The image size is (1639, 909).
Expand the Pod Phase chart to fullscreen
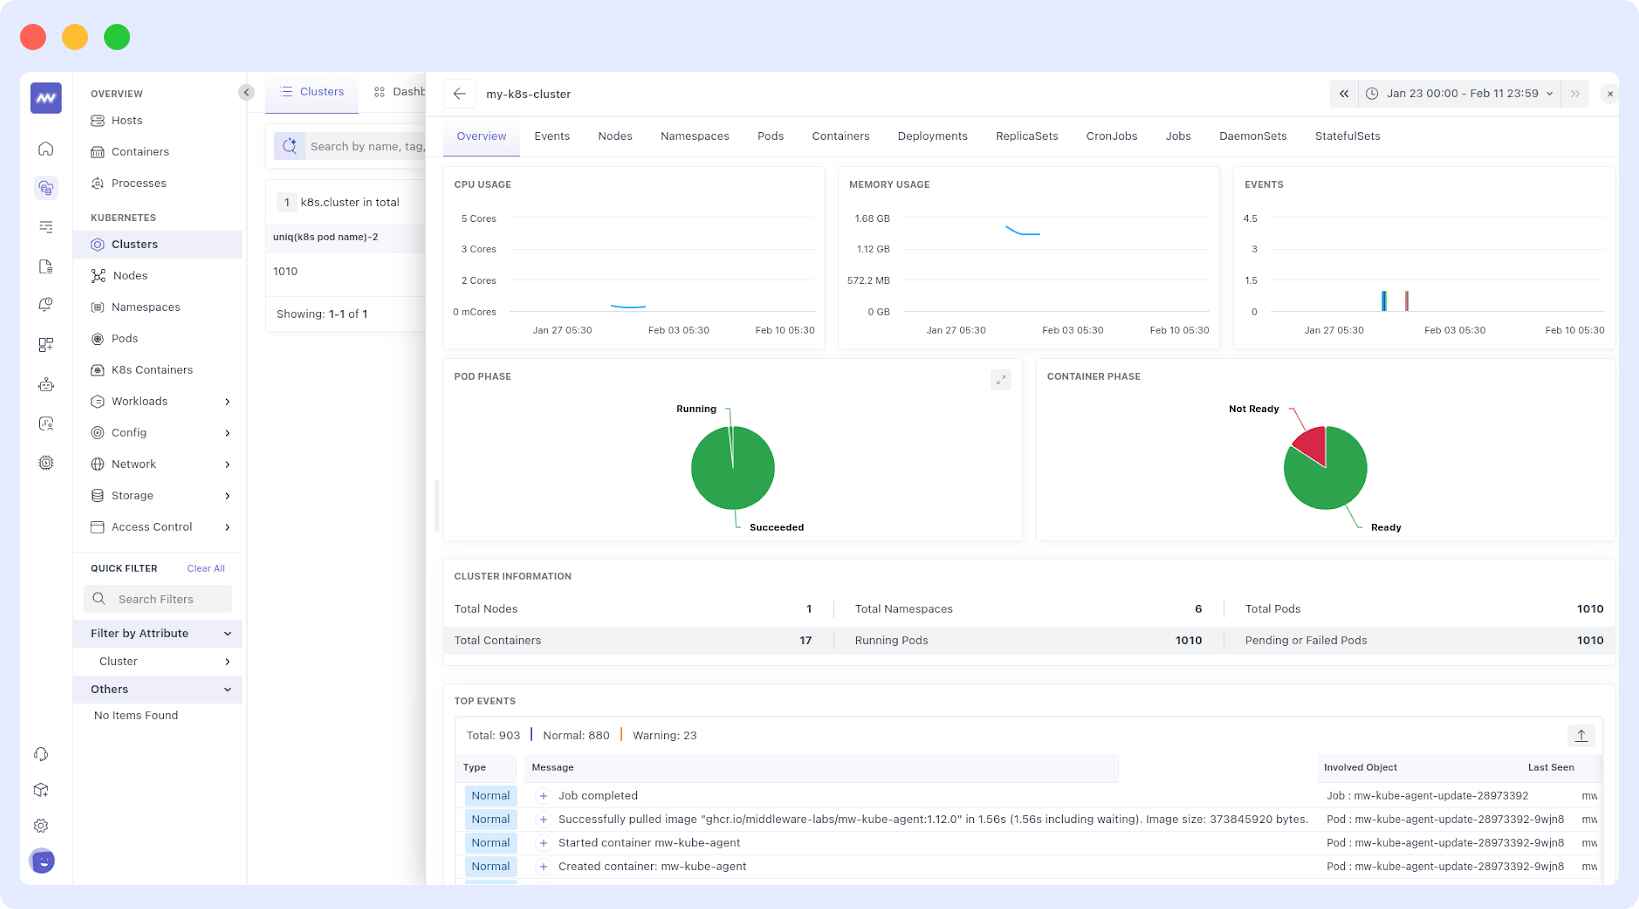(x=1000, y=380)
